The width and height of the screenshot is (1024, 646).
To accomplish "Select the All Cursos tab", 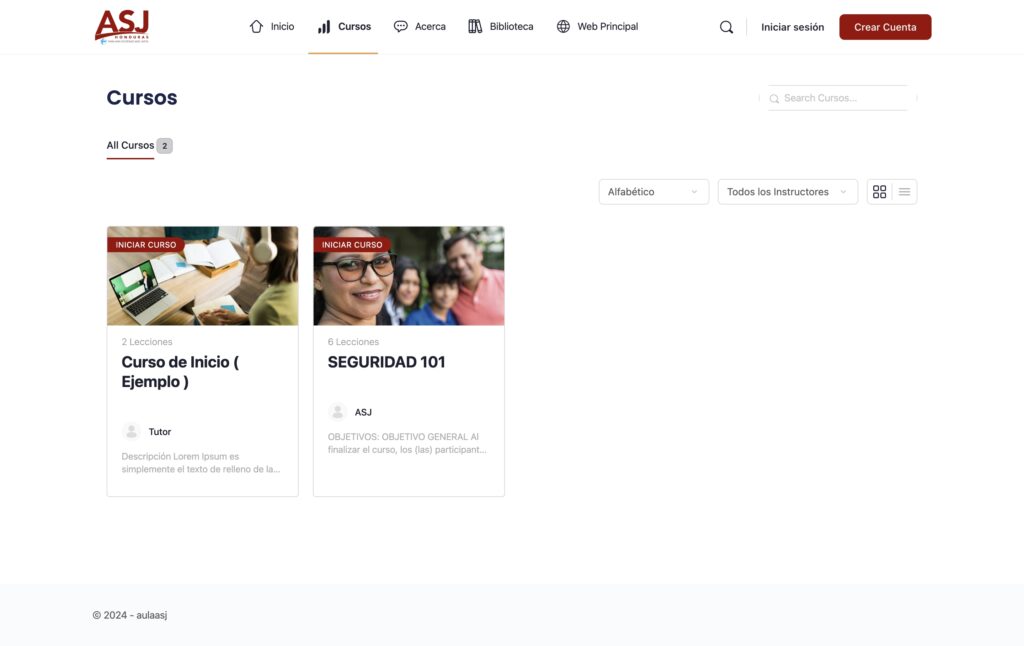I will coord(130,146).
